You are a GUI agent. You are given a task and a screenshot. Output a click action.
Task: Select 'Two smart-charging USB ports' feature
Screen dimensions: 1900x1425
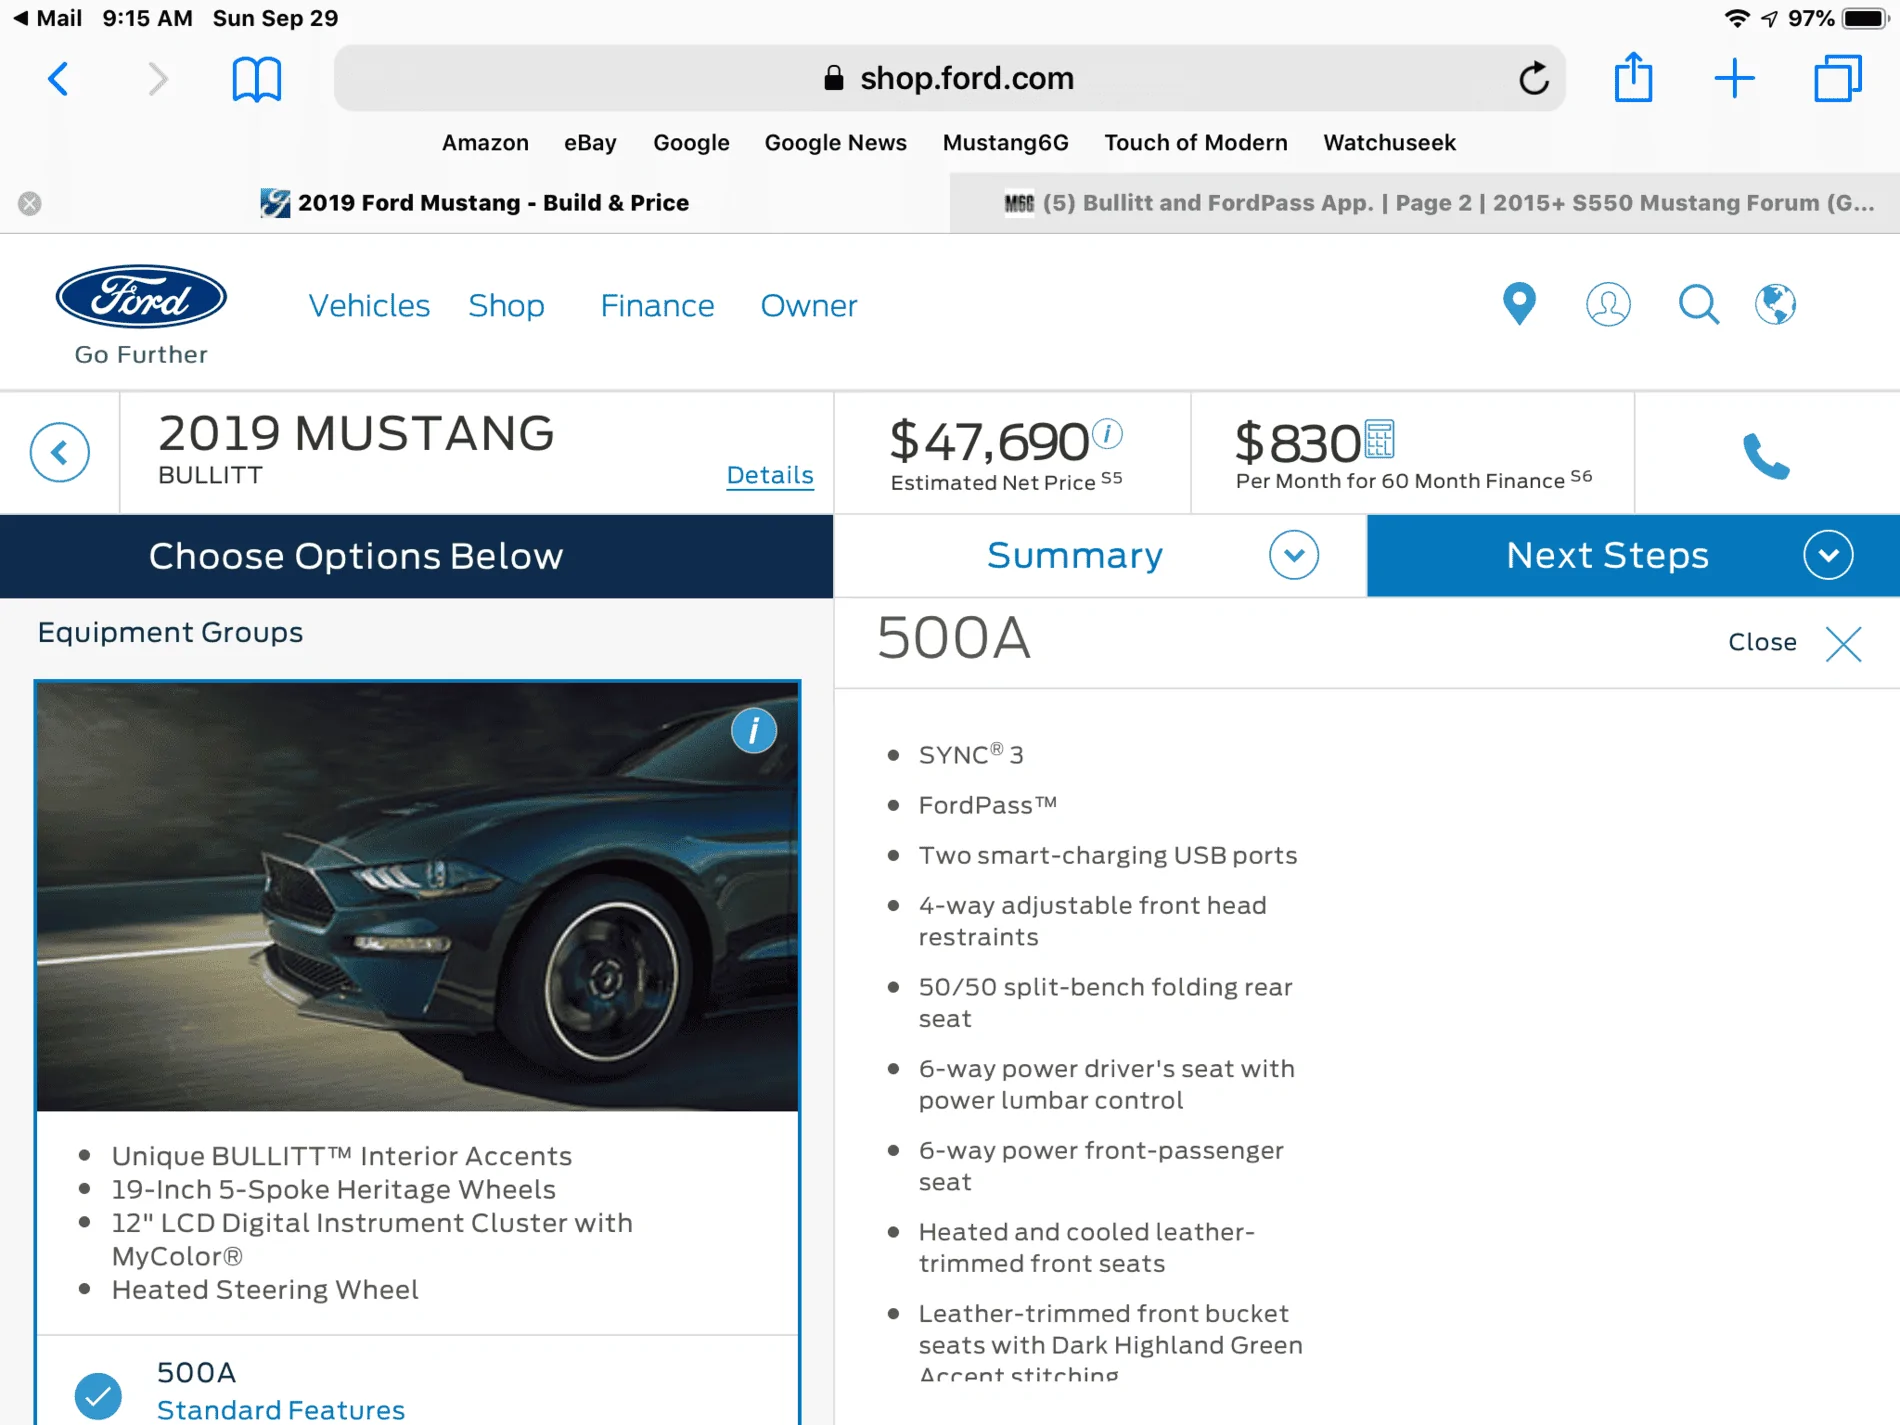(x=1108, y=855)
